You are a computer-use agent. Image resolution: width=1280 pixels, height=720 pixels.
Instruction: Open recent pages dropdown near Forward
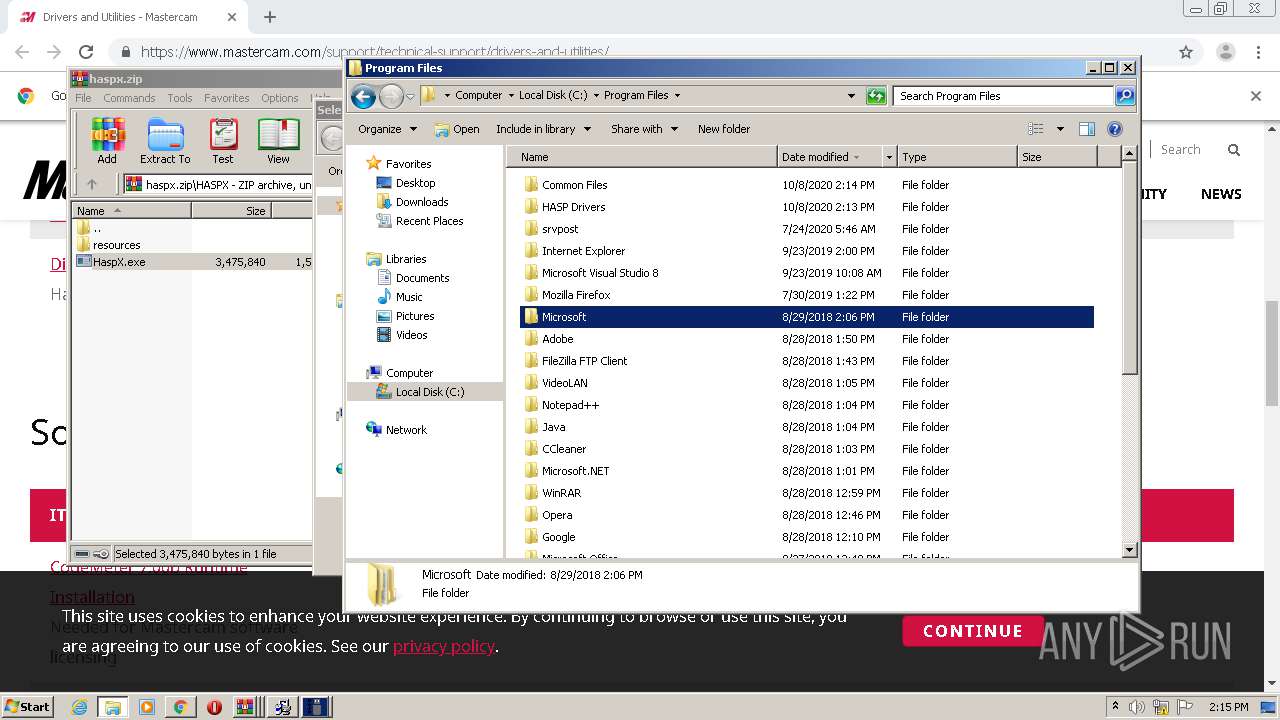410,97
